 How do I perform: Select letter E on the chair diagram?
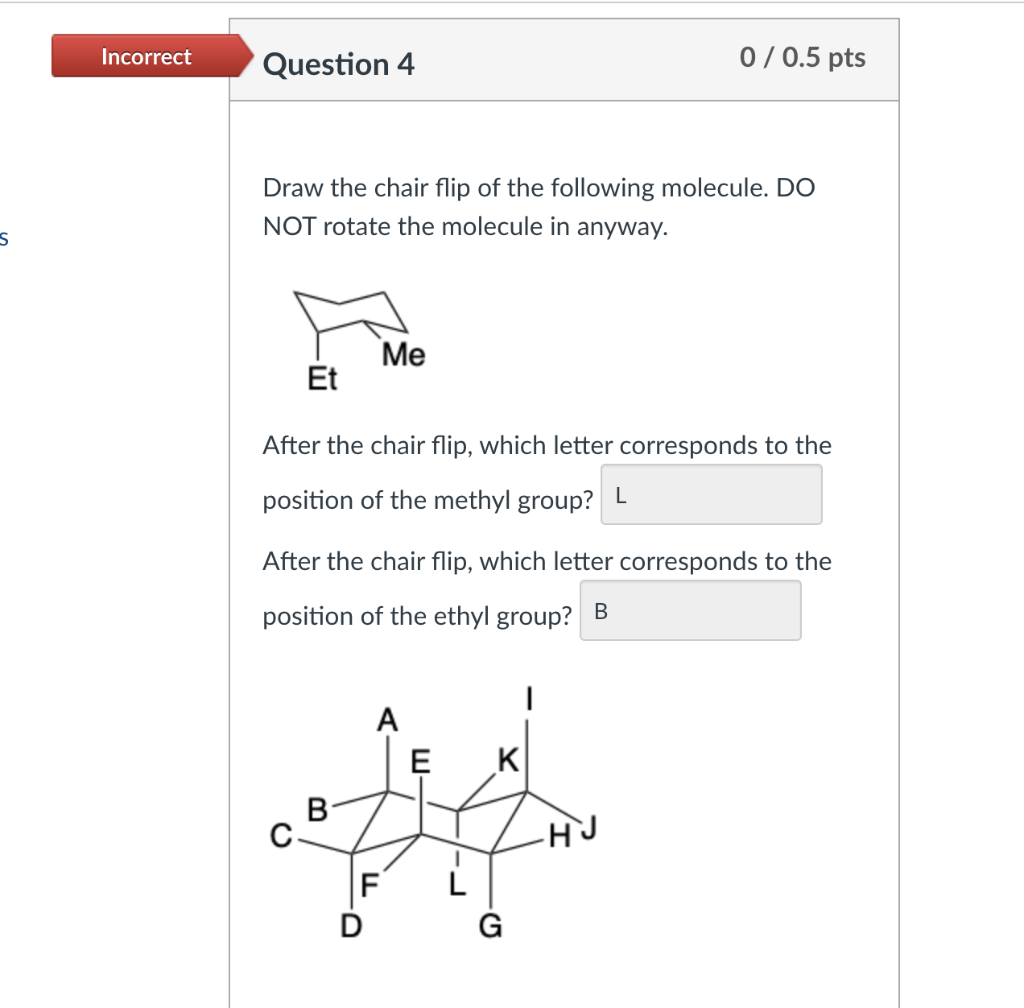419,760
